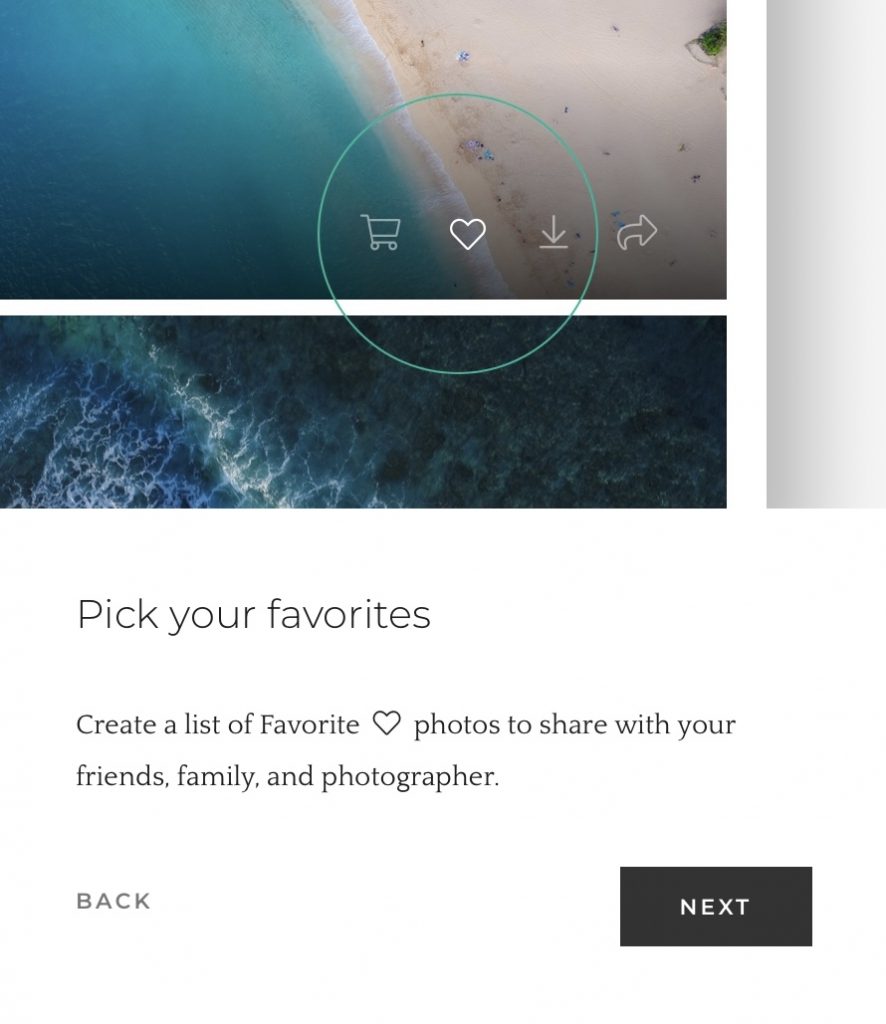Viewport: 886px width, 1024px height.
Task: Go to the NEXT tutorial step
Action: pyautogui.click(x=716, y=906)
